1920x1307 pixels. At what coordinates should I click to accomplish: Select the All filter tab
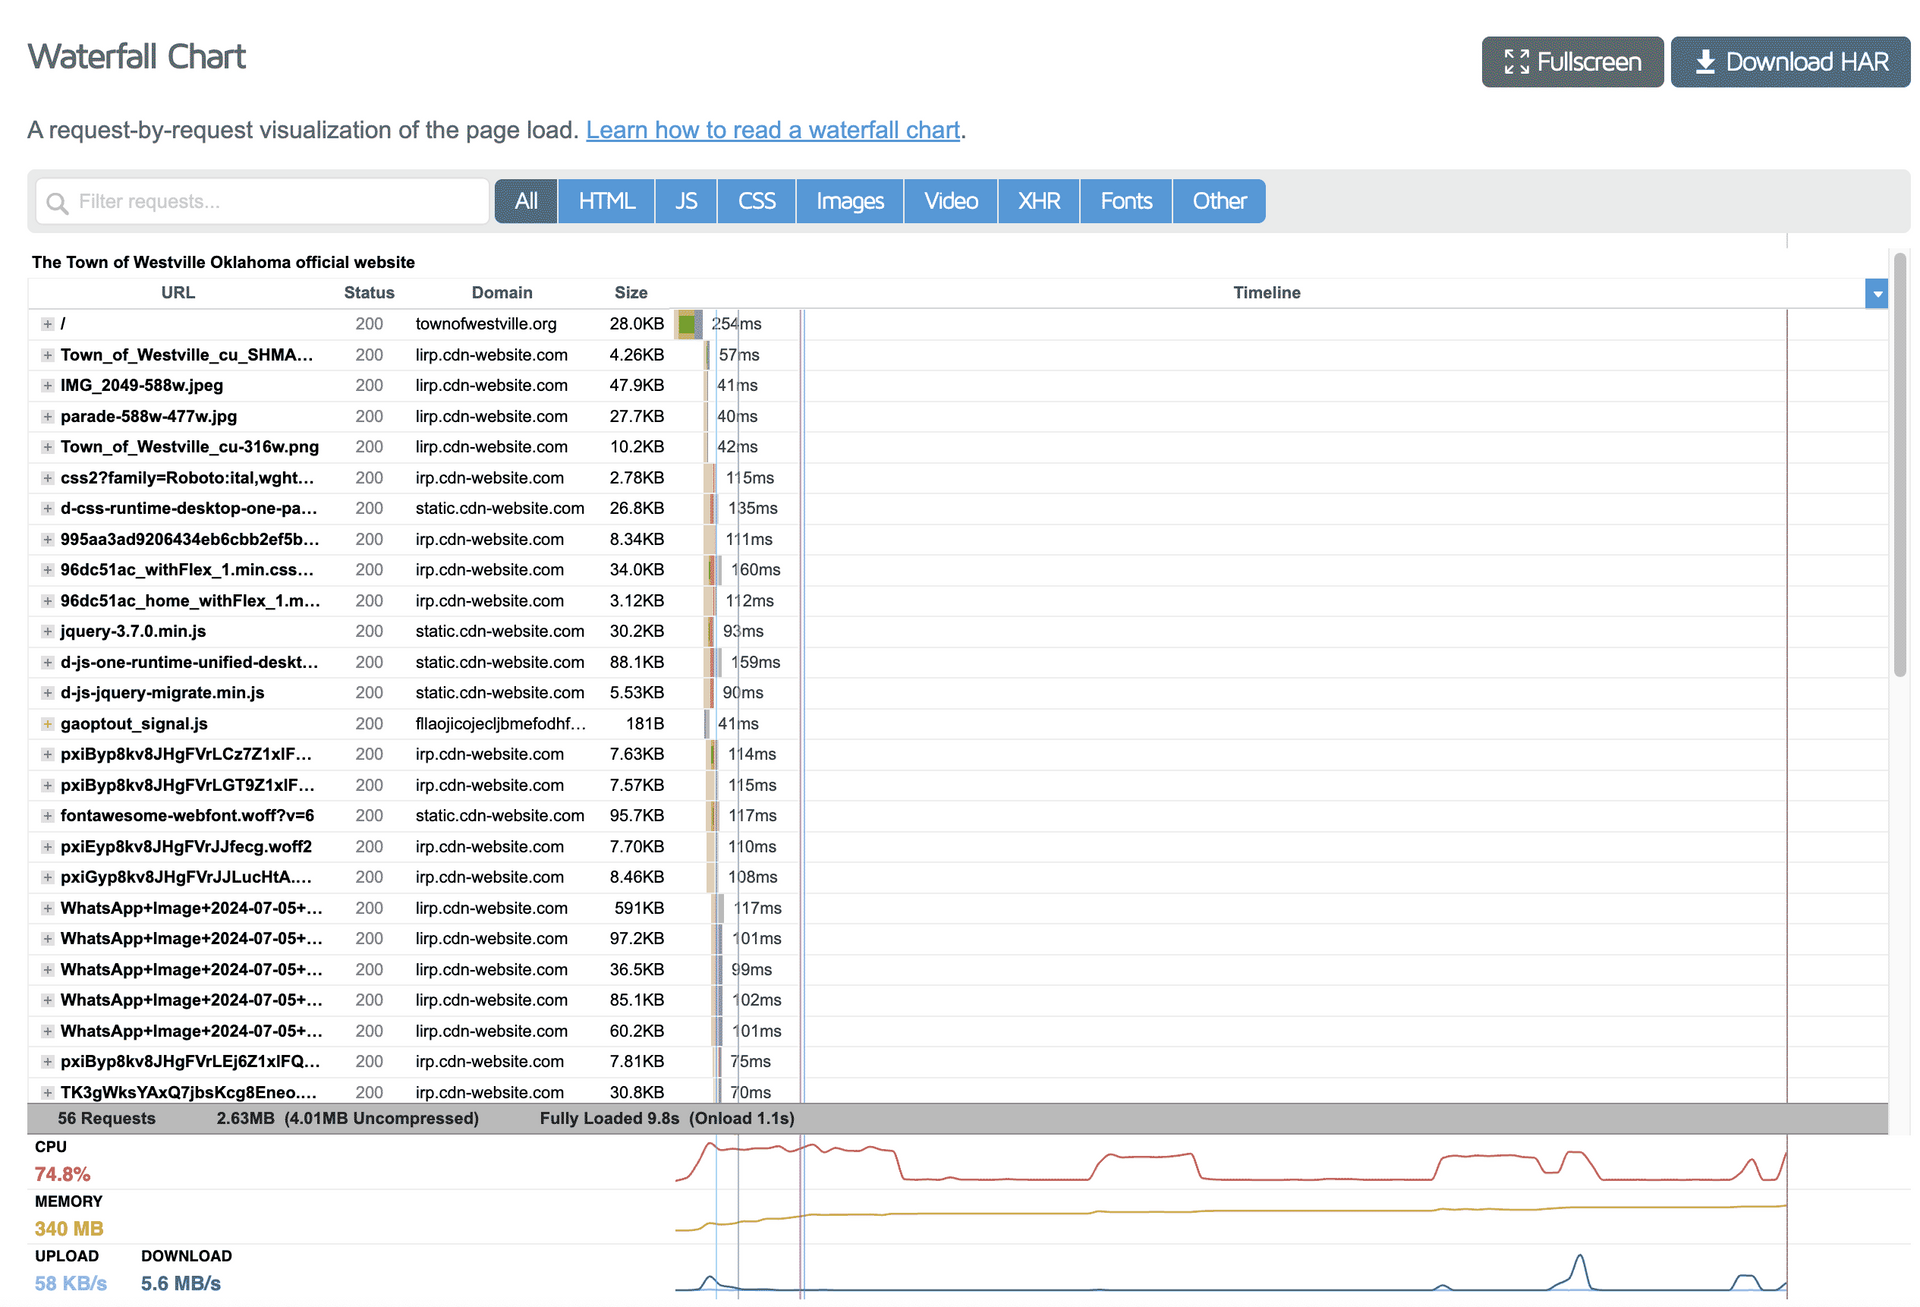(x=526, y=201)
